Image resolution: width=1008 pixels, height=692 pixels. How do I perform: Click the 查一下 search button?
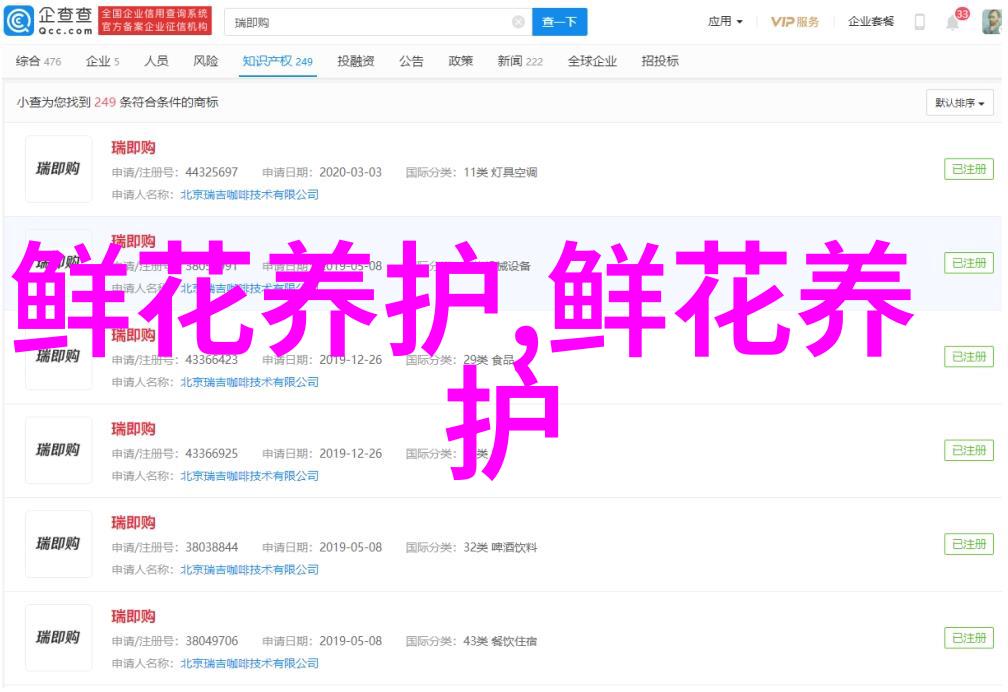click(x=559, y=23)
